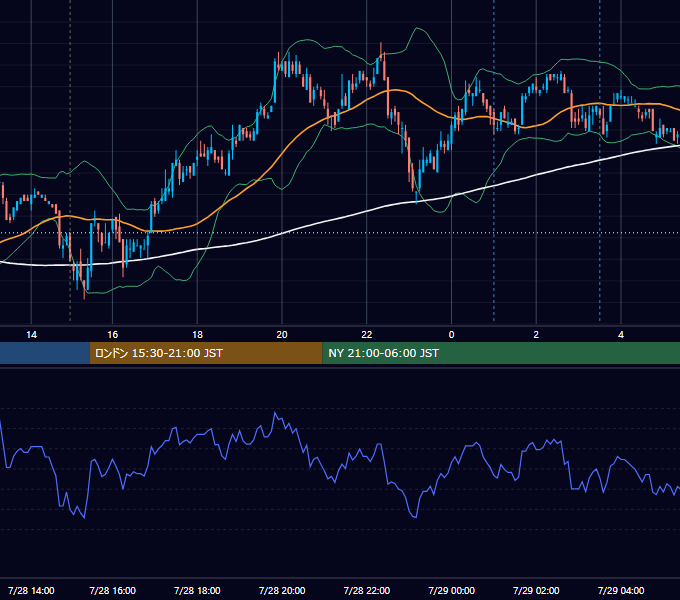Click the 7/28 16:00 time label

(112, 590)
